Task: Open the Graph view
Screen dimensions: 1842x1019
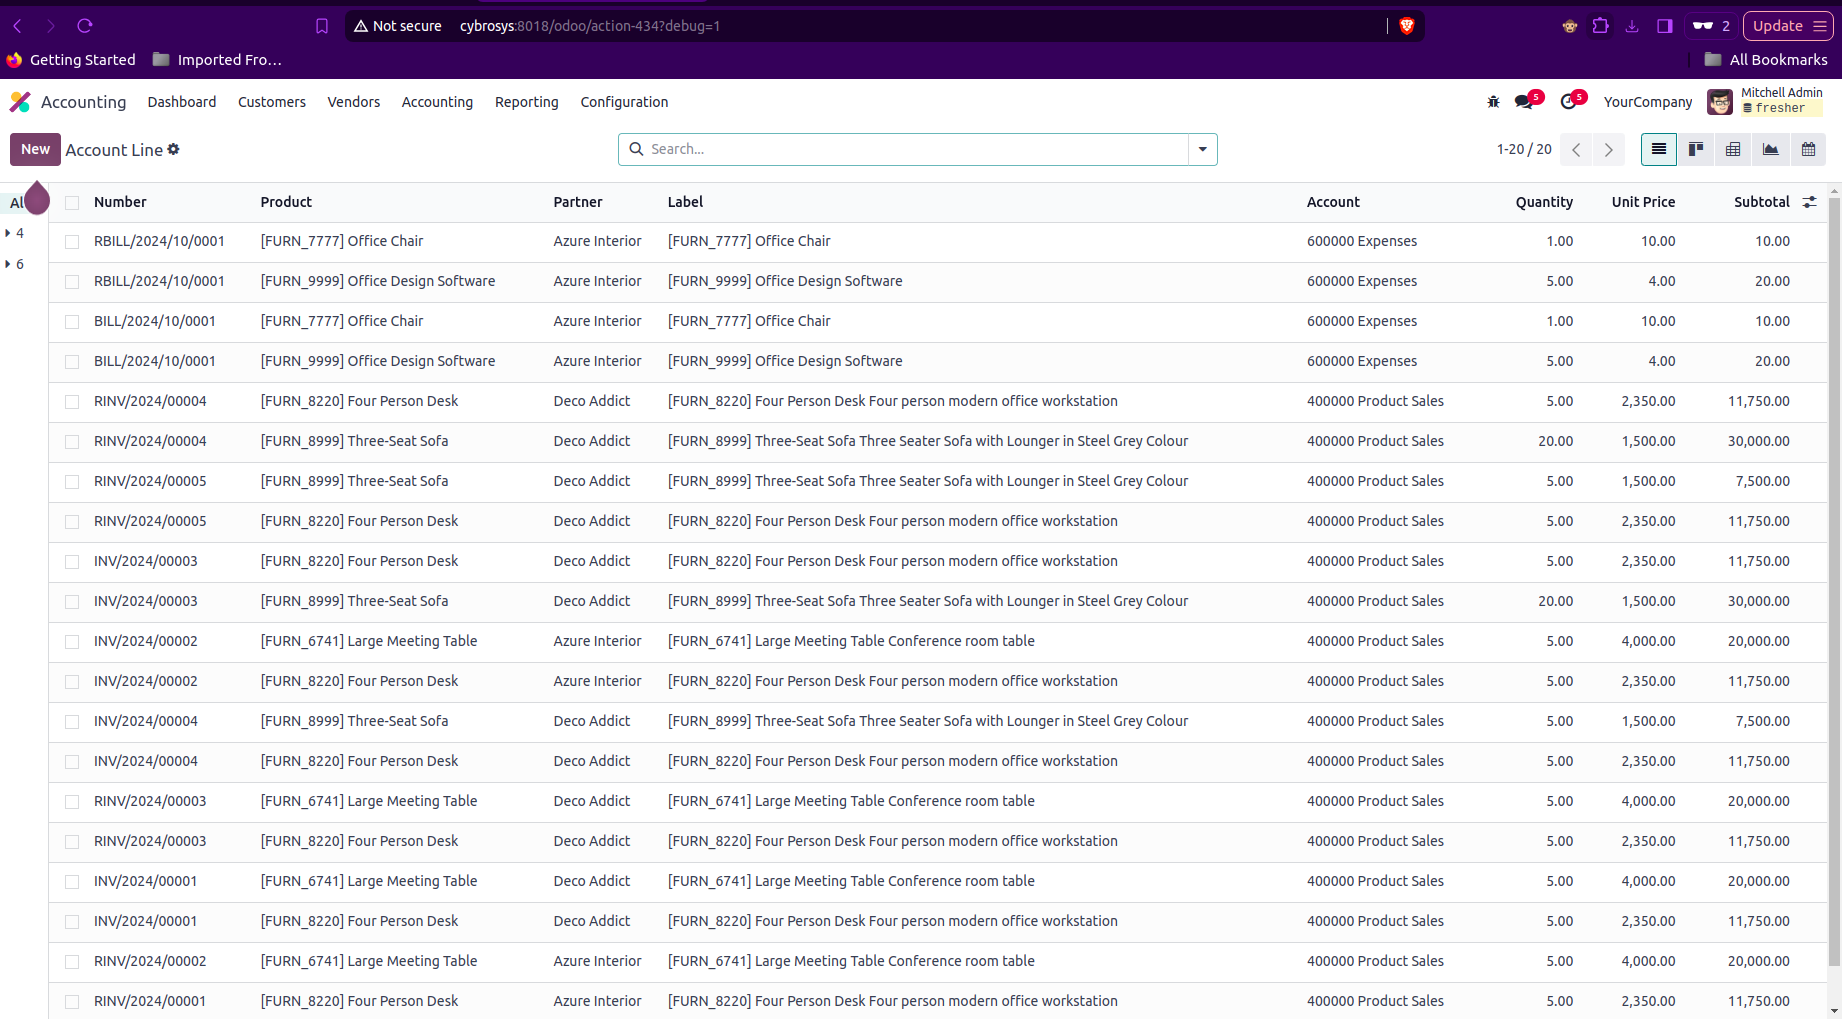Action: (1770, 149)
